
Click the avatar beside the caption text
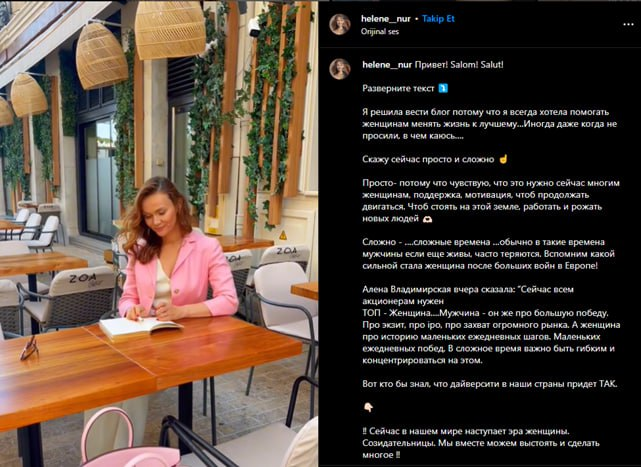pos(340,69)
